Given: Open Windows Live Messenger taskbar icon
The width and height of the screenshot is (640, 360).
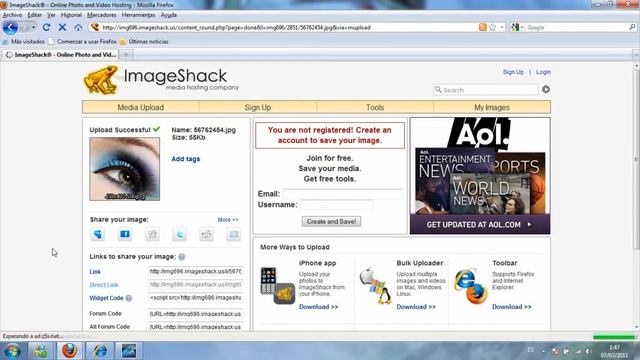Looking at the screenshot, I should (40, 351).
